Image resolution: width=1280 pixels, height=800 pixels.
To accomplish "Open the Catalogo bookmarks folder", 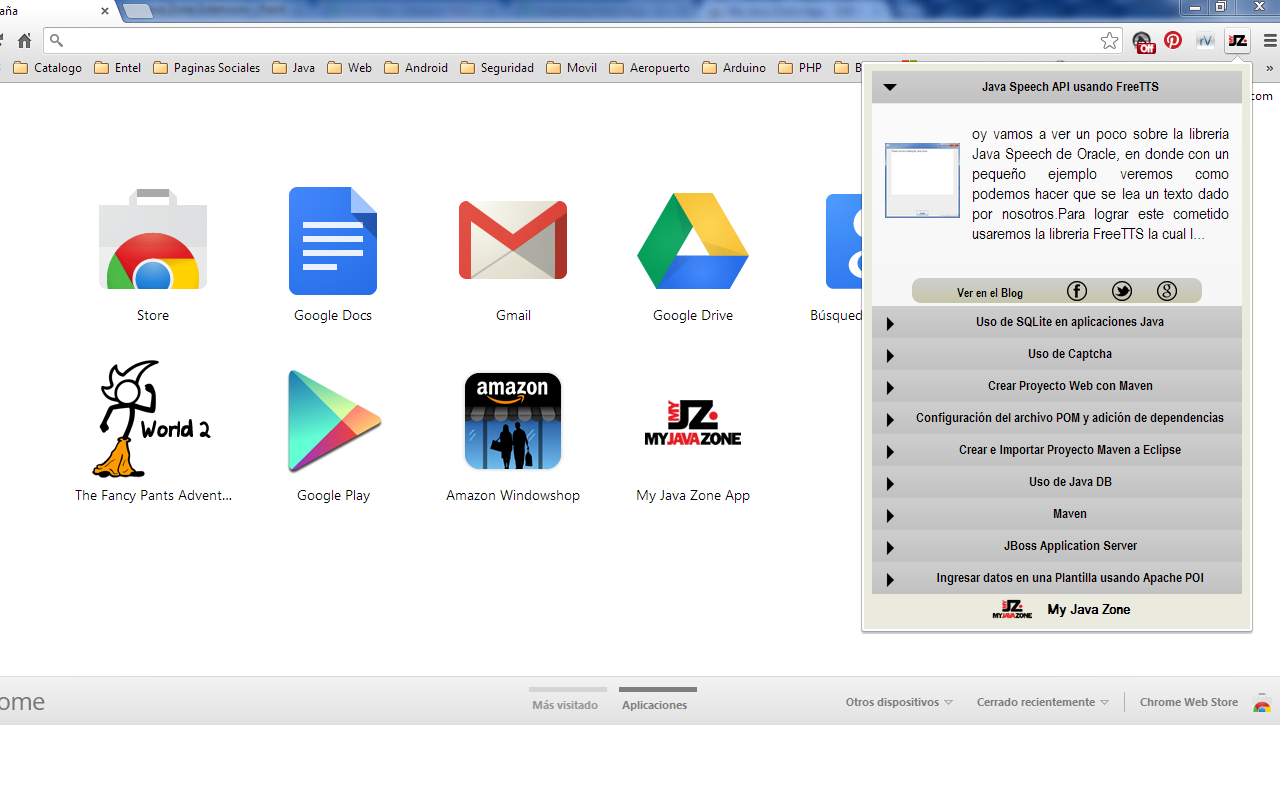I will tap(48, 68).
